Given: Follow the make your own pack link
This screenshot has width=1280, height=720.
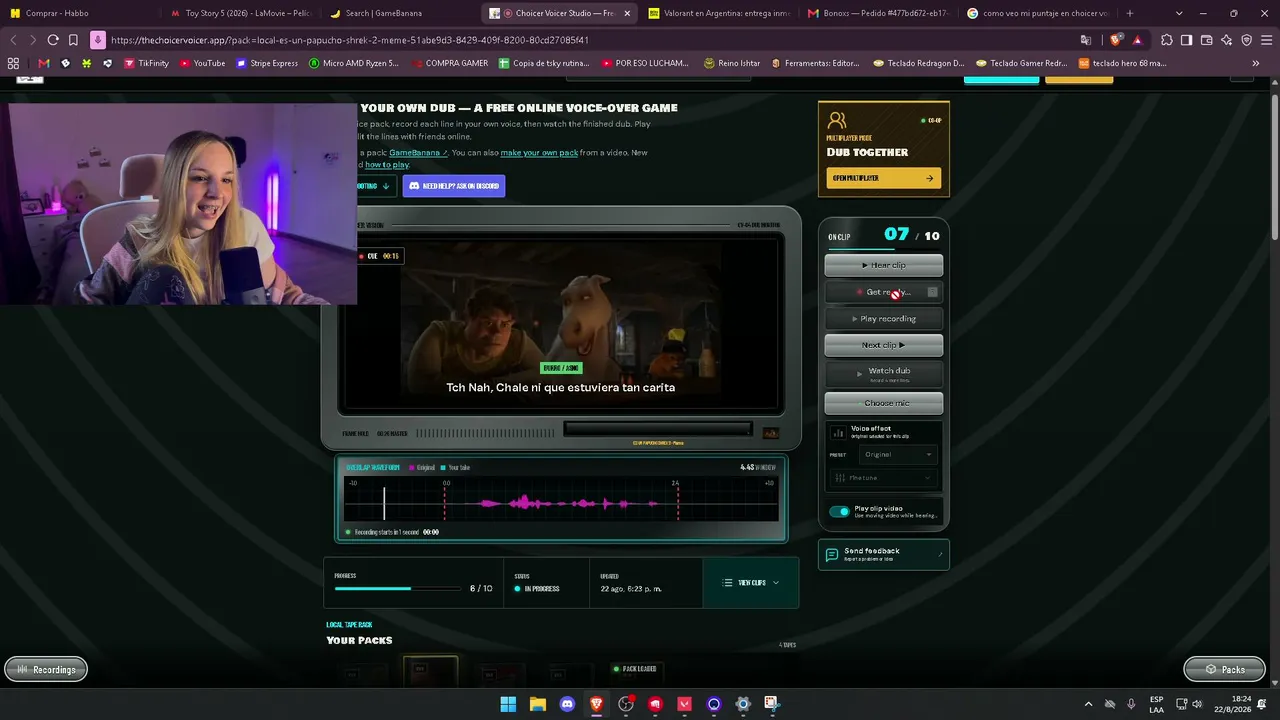Looking at the screenshot, I should point(539,153).
